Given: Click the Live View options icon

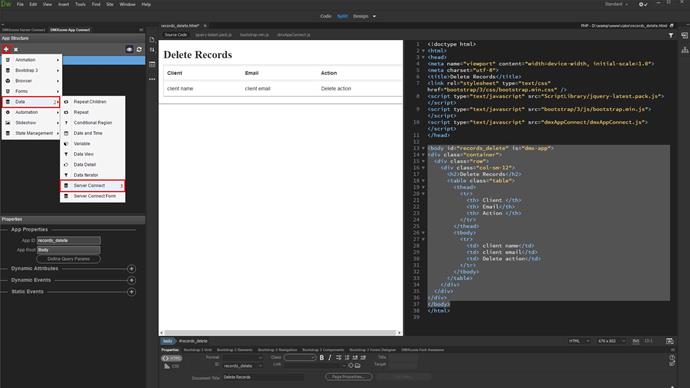Looking at the screenshot, I should click(x=152, y=64).
